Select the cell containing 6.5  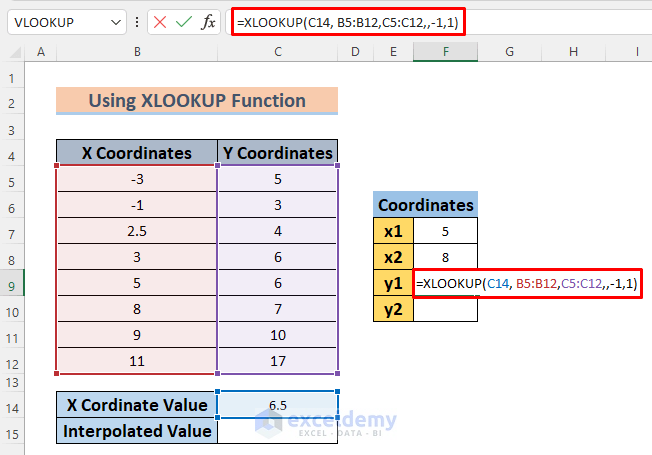click(278, 405)
